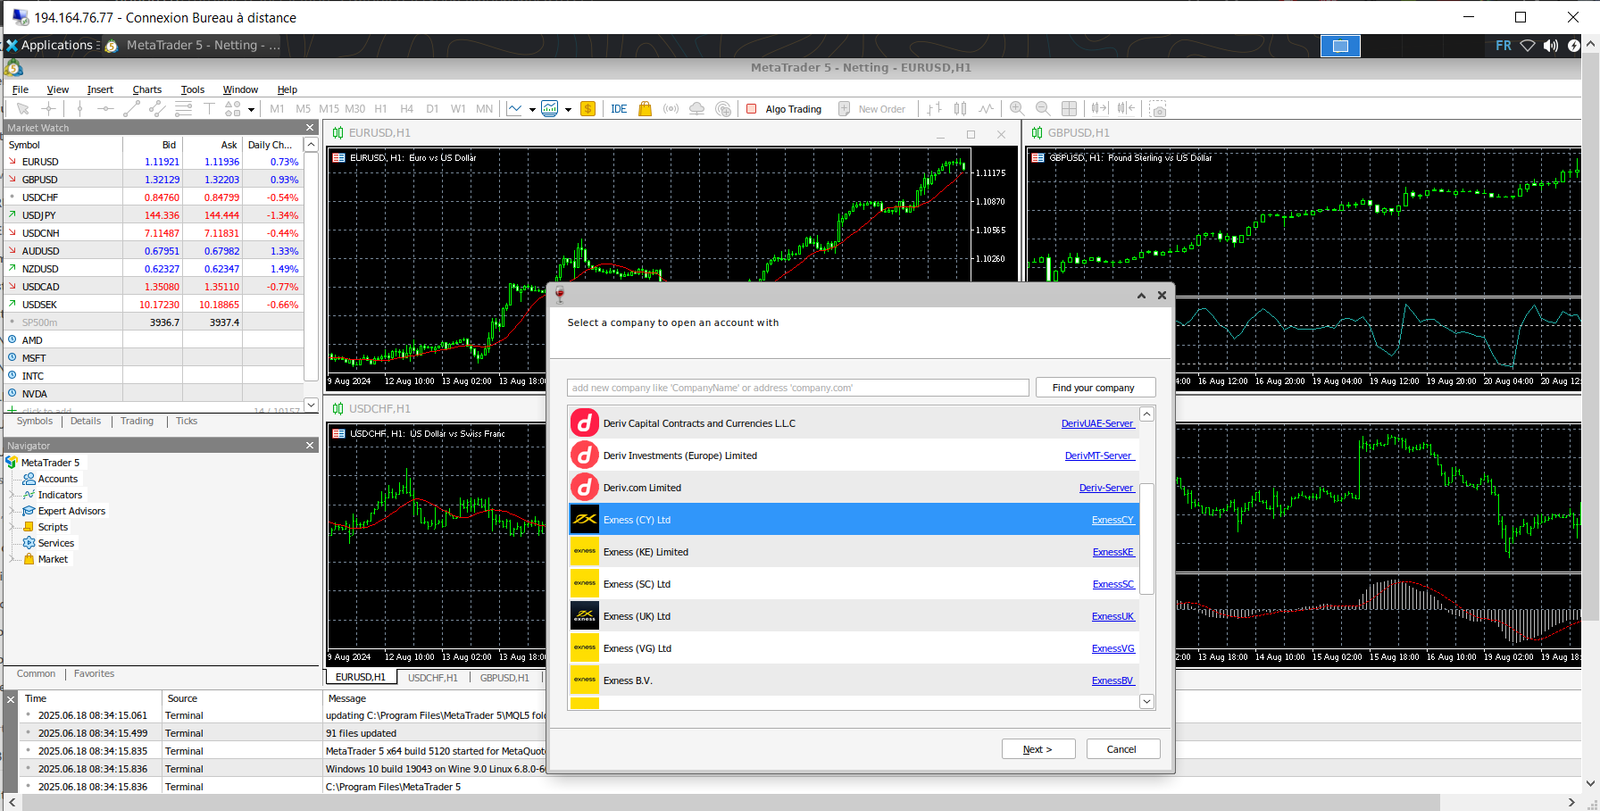The image size is (1600, 811).
Task: Select the USDCHF,H1 chart tab
Action: click(x=433, y=678)
